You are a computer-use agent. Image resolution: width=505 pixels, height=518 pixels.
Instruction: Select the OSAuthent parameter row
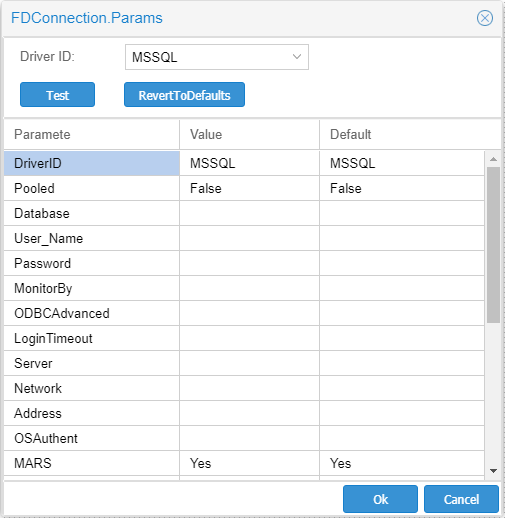[x=244, y=438]
